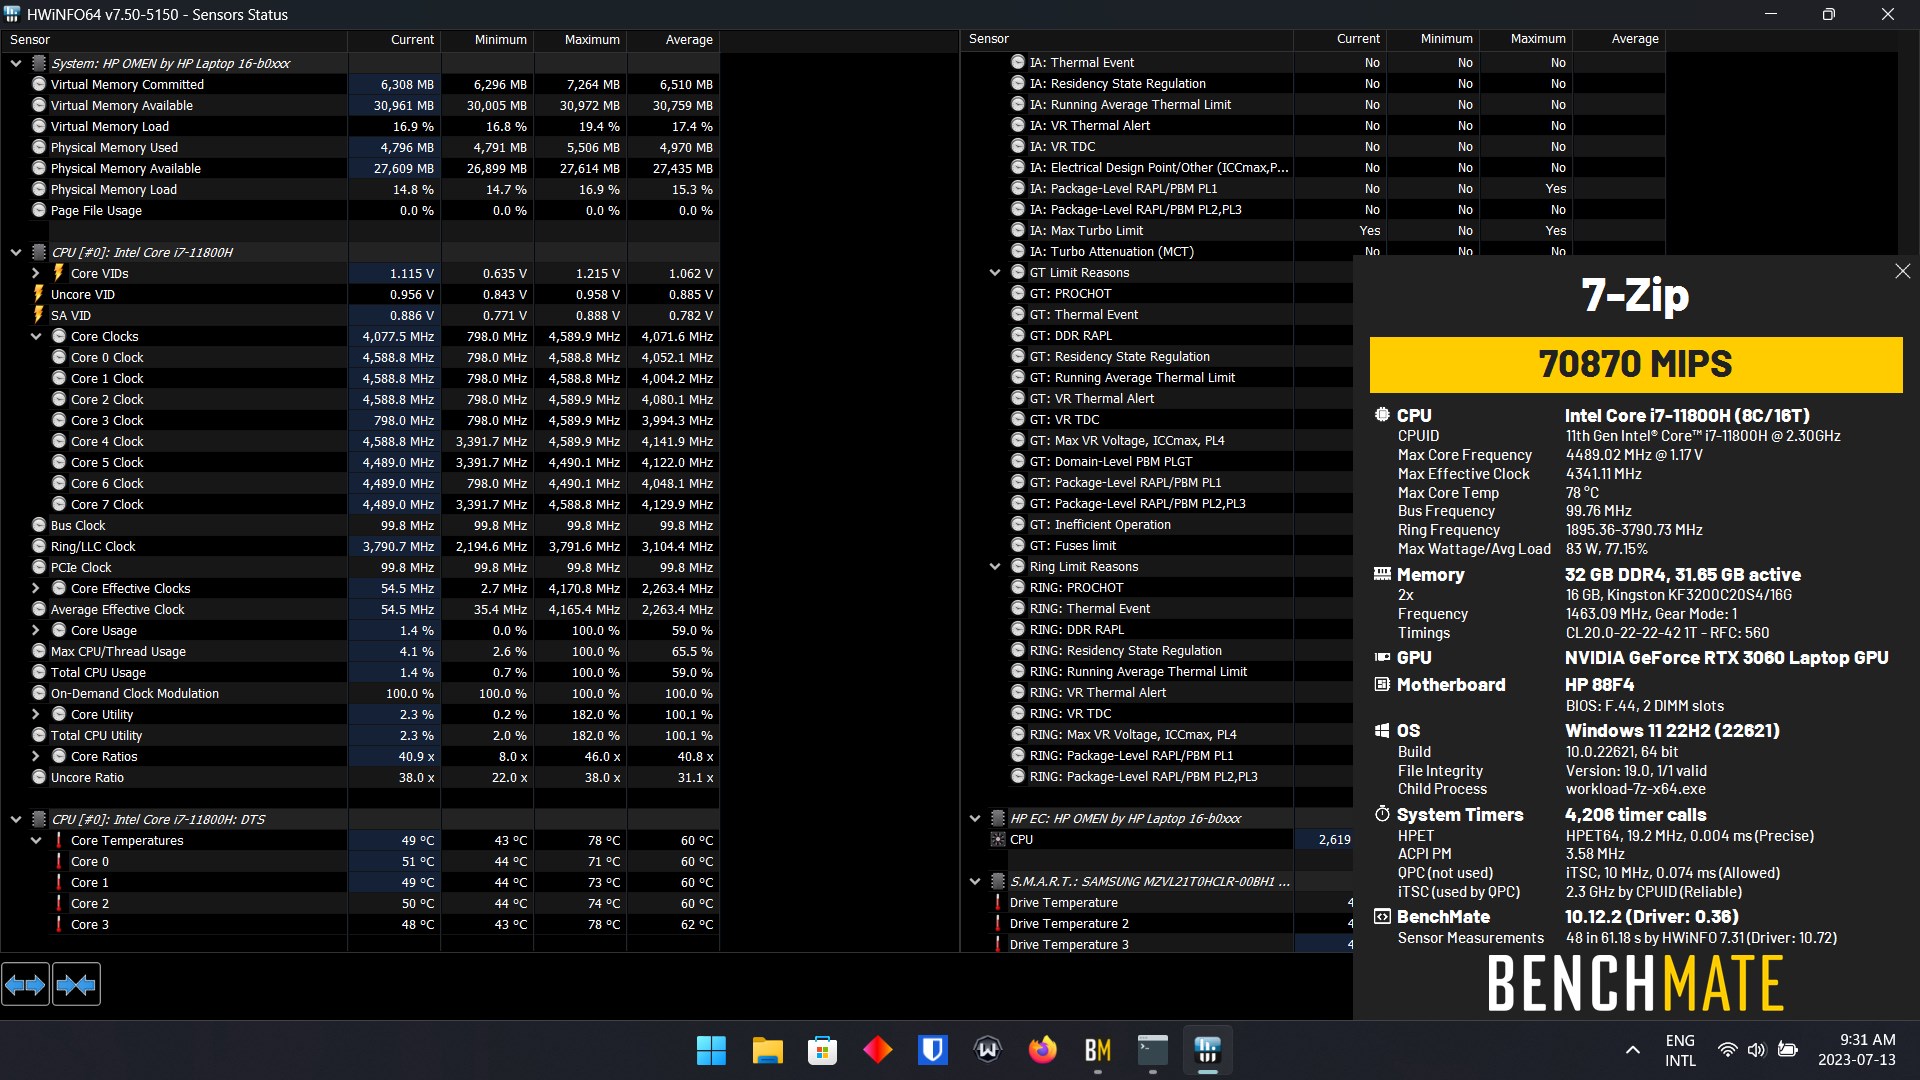Collapse the Core Clocks node
Screen dimensions: 1920x1080
[36, 336]
